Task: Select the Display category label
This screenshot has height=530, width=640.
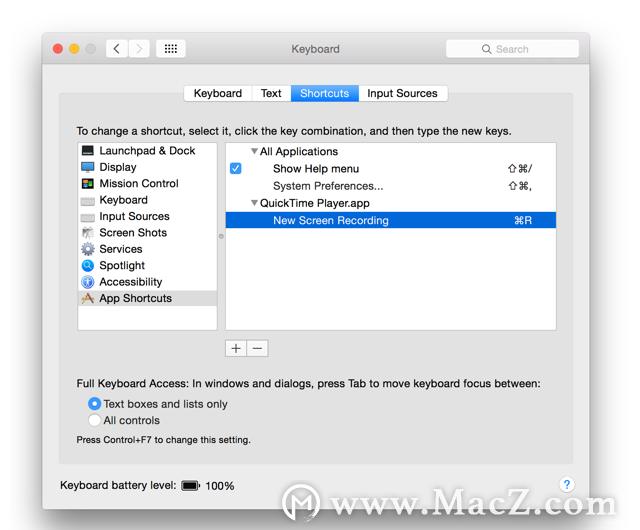Action: [x=118, y=167]
